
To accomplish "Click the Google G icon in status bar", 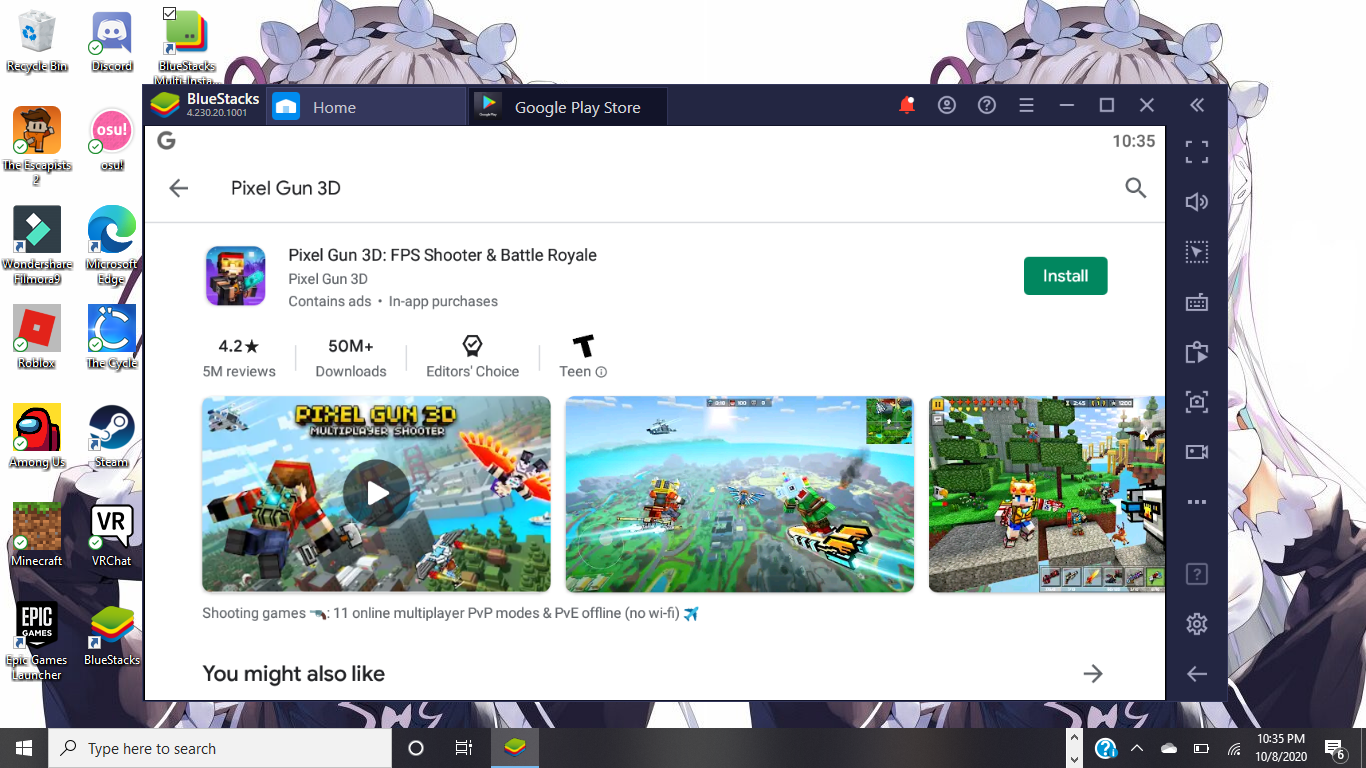I will coord(166,141).
